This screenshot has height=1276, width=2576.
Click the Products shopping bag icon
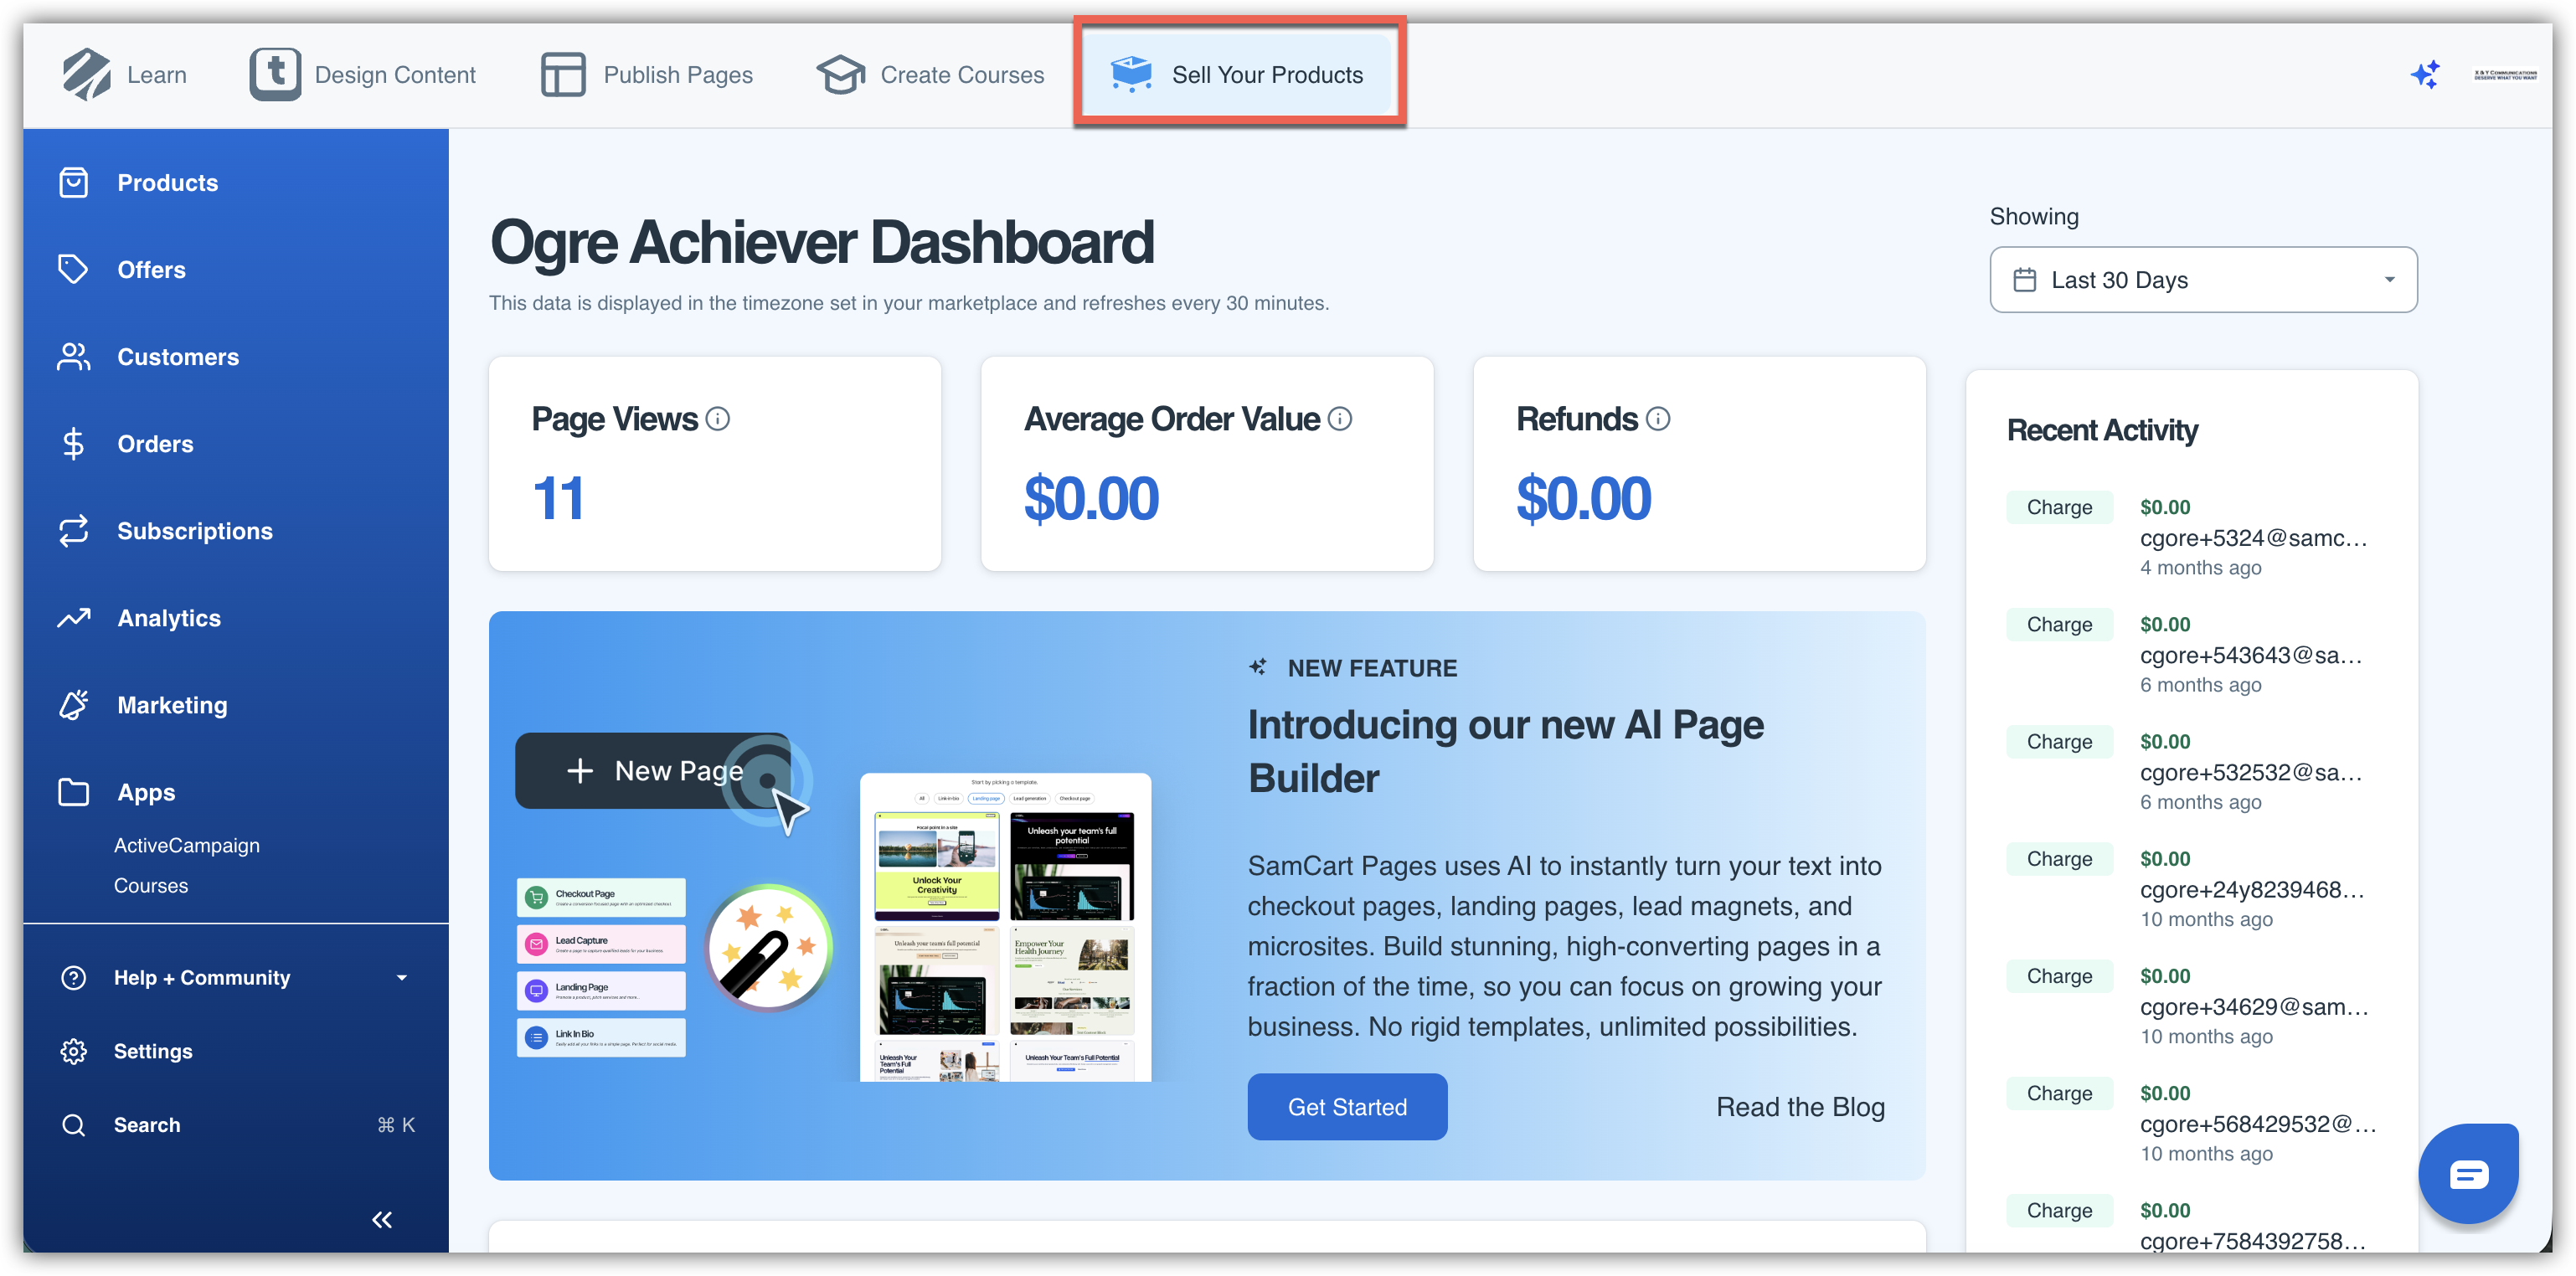(73, 183)
